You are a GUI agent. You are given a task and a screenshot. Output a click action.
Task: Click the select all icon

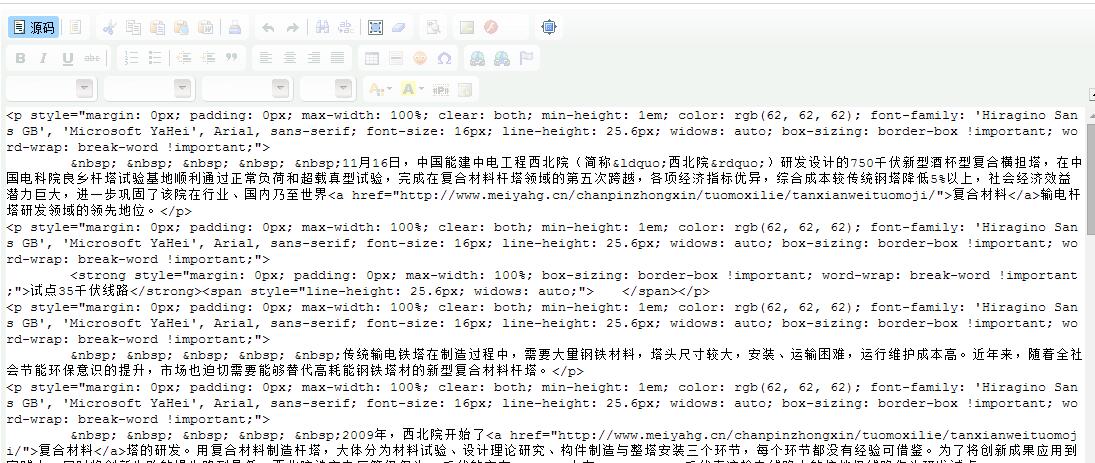pos(375,28)
